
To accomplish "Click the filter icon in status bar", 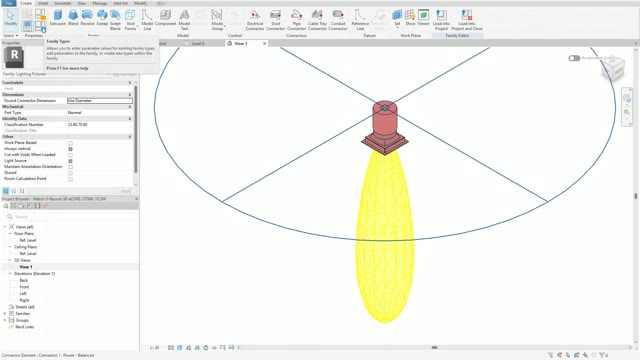I will 603,355.
